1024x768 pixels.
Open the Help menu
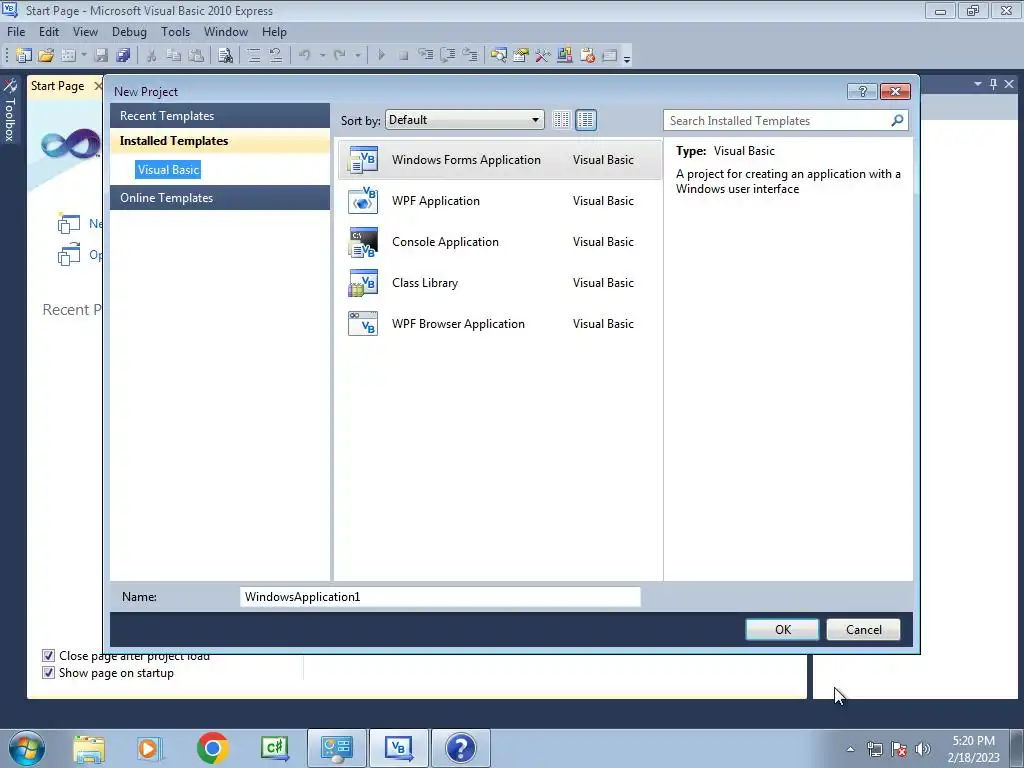point(274,31)
